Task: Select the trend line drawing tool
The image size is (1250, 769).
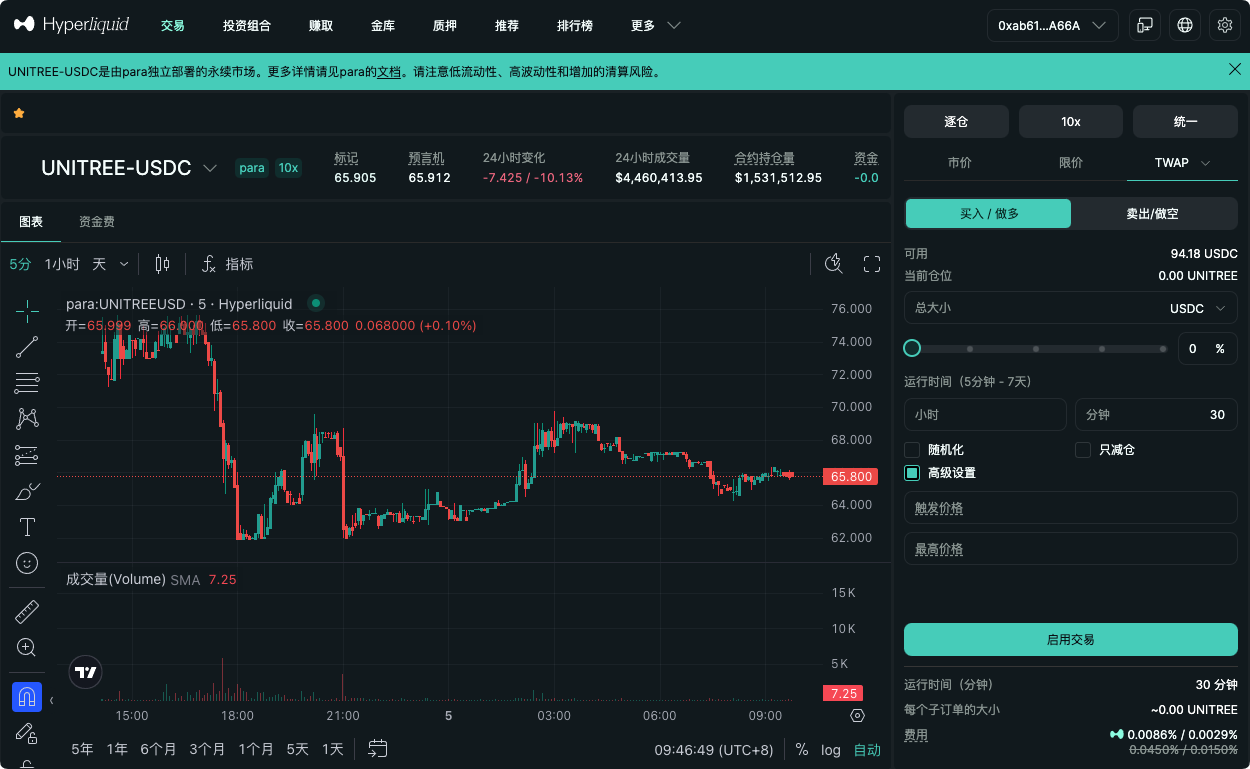Action: click(x=27, y=347)
